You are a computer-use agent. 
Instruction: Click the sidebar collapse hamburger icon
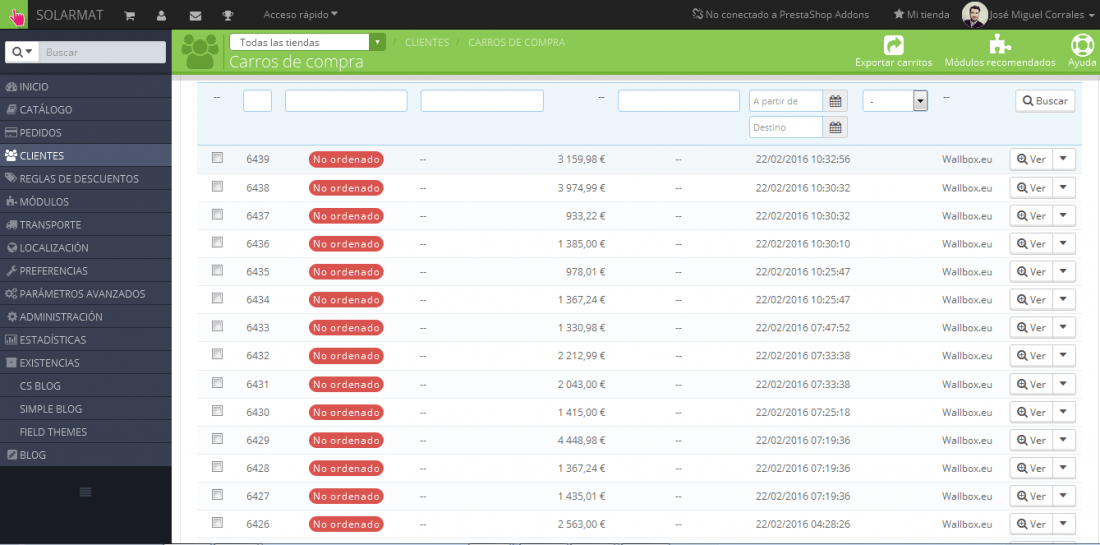(x=86, y=492)
